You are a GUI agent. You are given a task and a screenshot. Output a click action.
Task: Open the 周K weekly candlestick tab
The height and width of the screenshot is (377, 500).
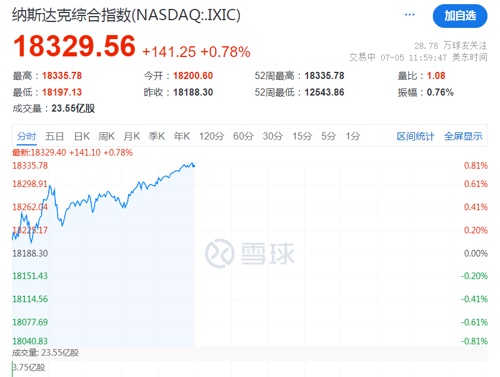pyautogui.click(x=106, y=136)
